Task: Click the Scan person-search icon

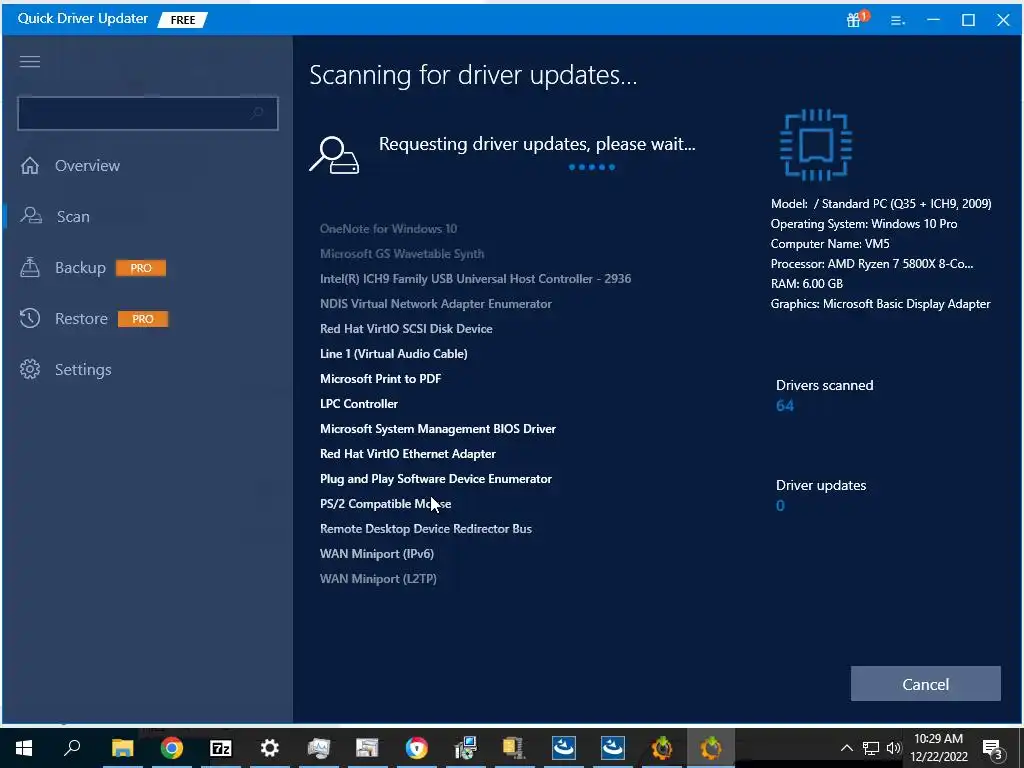Action: pyautogui.click(x=31, y=216)
